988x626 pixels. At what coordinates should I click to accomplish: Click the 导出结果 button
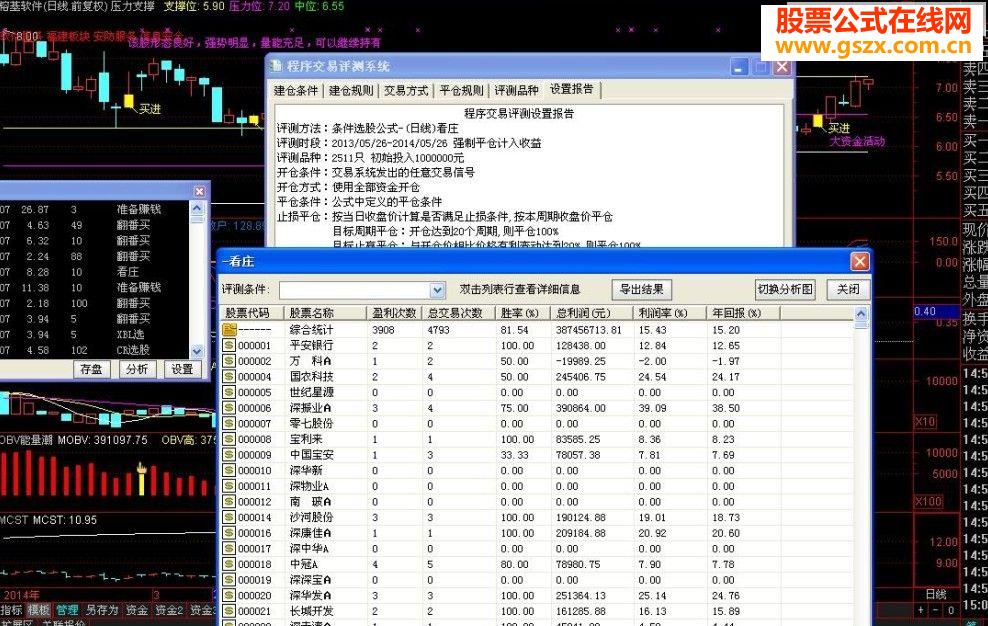tap(641, 289)
